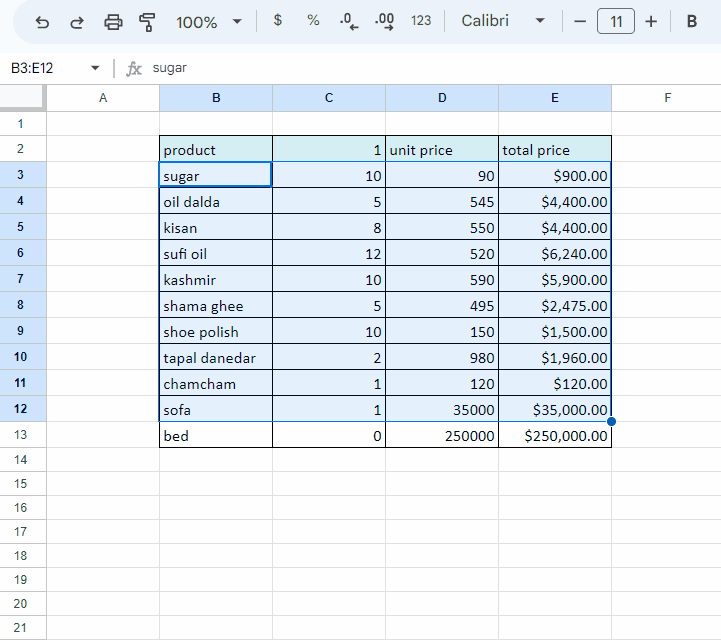Select column F header
Image resolution: width=721 pixels, height=640 pixels.
(667, 98)
